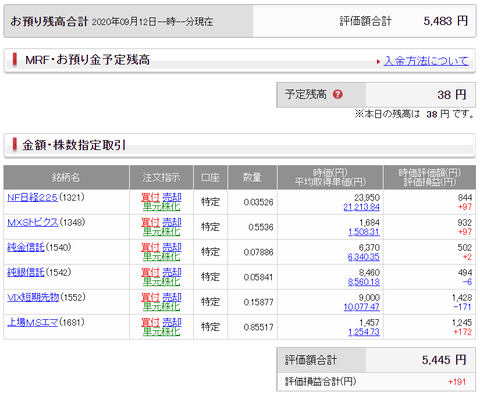This screenshot has height=396, width=480.
Task: Click 売却 for MXSトピクス
Action: click(x=172, y=222)
